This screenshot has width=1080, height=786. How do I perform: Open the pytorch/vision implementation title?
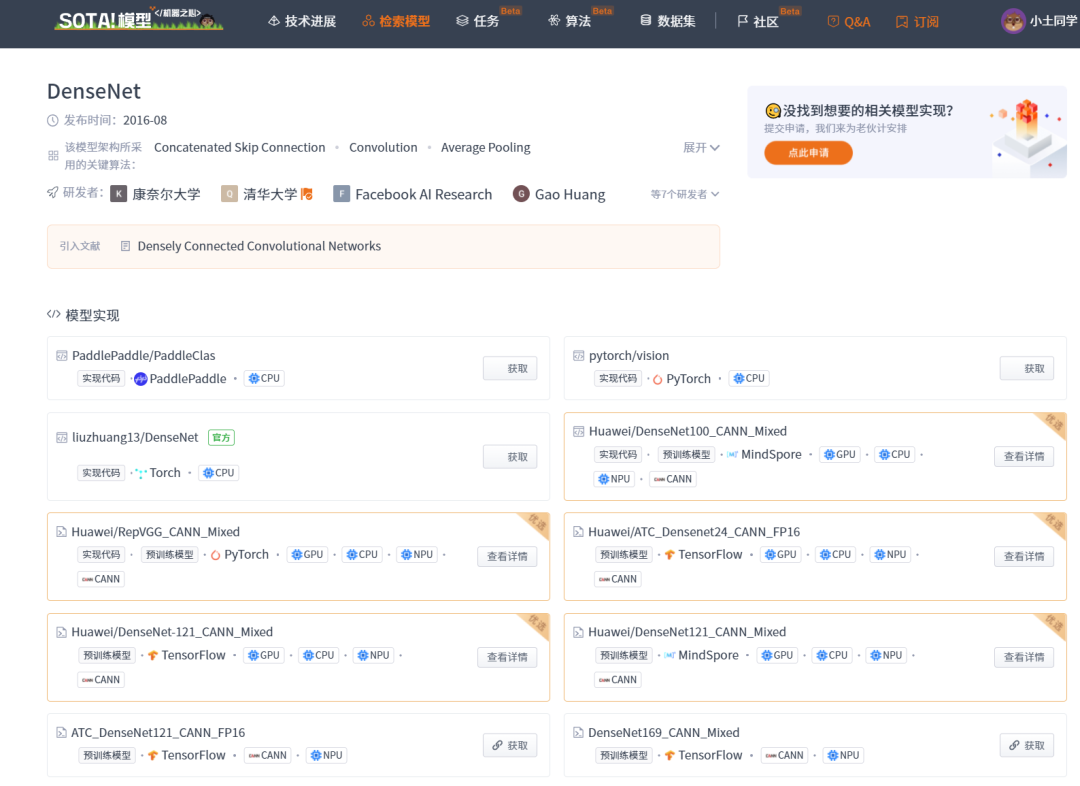point(629,355)
